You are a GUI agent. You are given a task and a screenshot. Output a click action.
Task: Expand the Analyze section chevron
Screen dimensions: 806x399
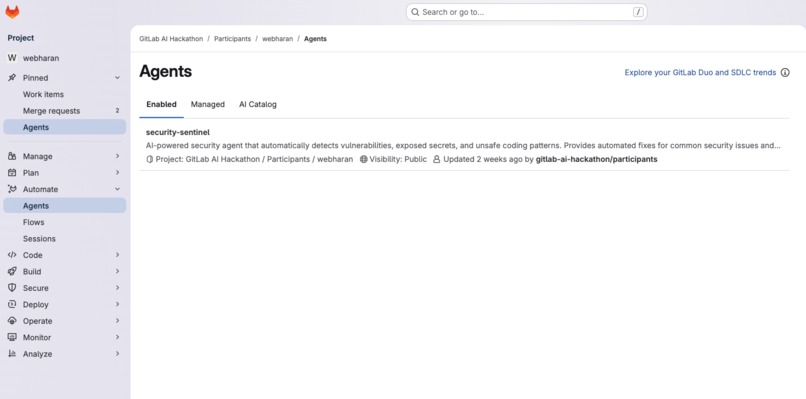(117, 354)
